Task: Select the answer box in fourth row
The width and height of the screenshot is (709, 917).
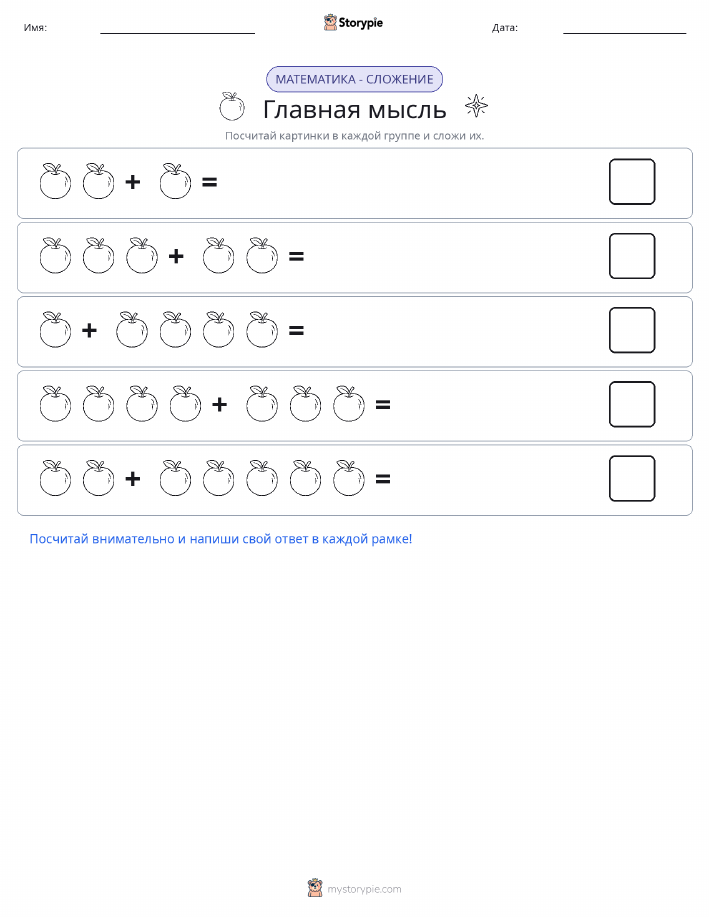Action: pos(632,405)
